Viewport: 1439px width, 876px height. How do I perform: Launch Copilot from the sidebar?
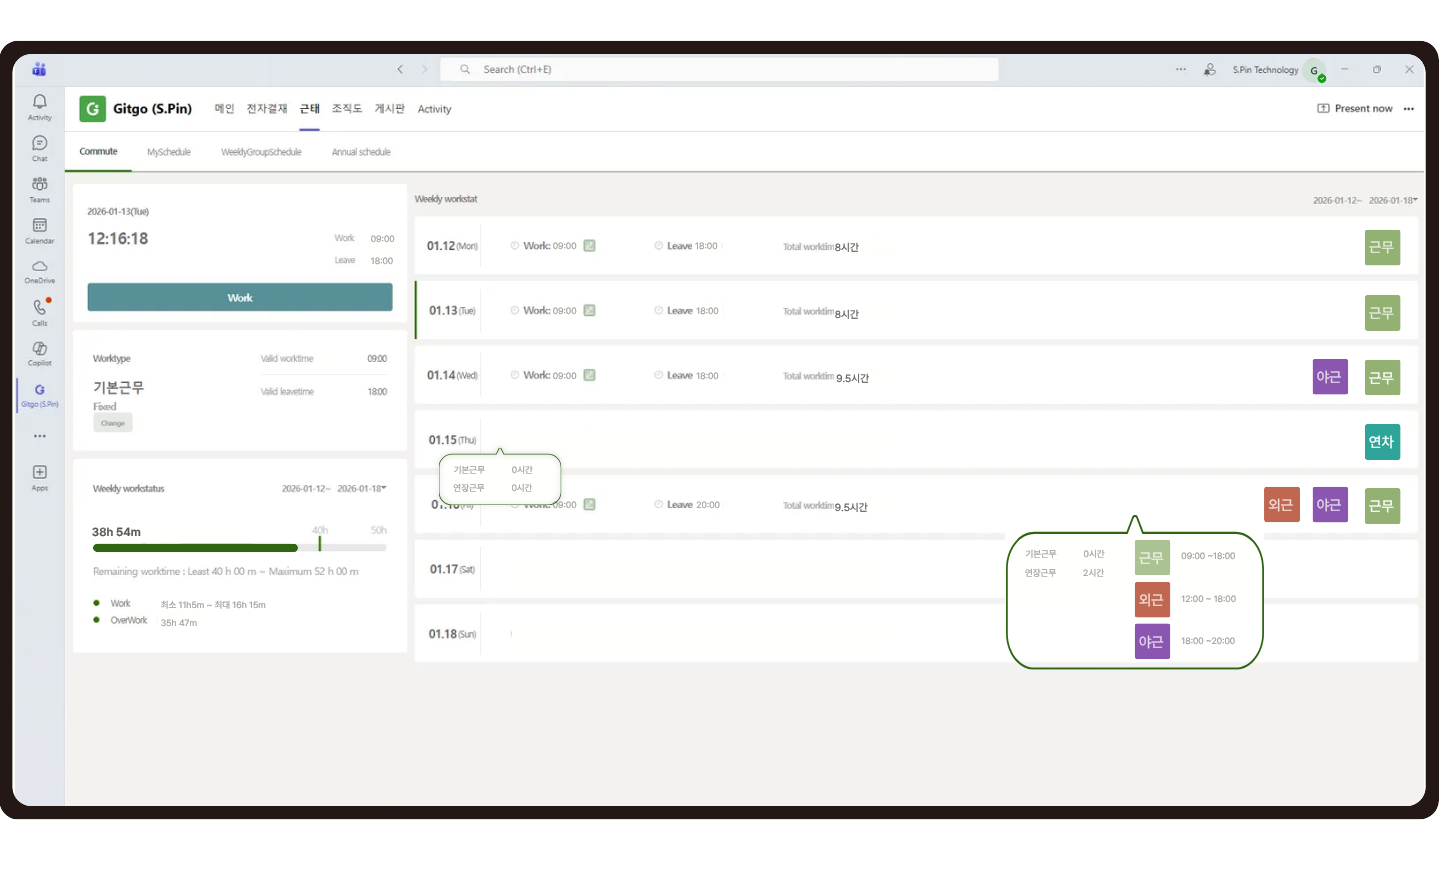tap(40, 353)
